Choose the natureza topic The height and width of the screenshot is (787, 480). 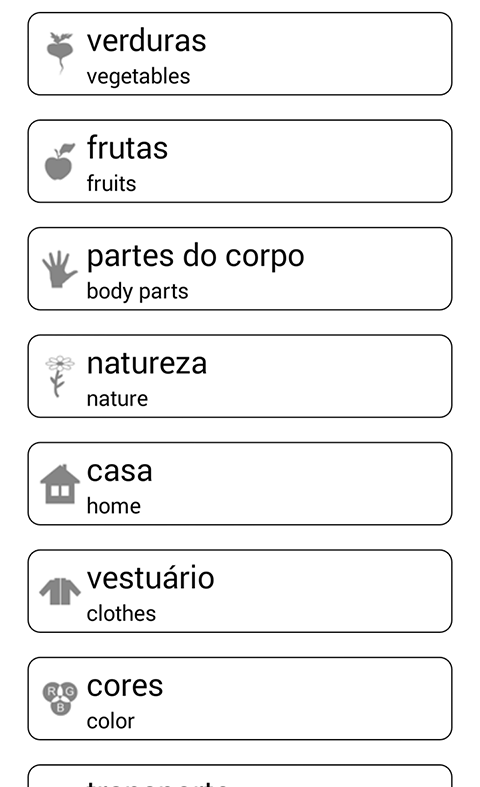click(240, 376)
